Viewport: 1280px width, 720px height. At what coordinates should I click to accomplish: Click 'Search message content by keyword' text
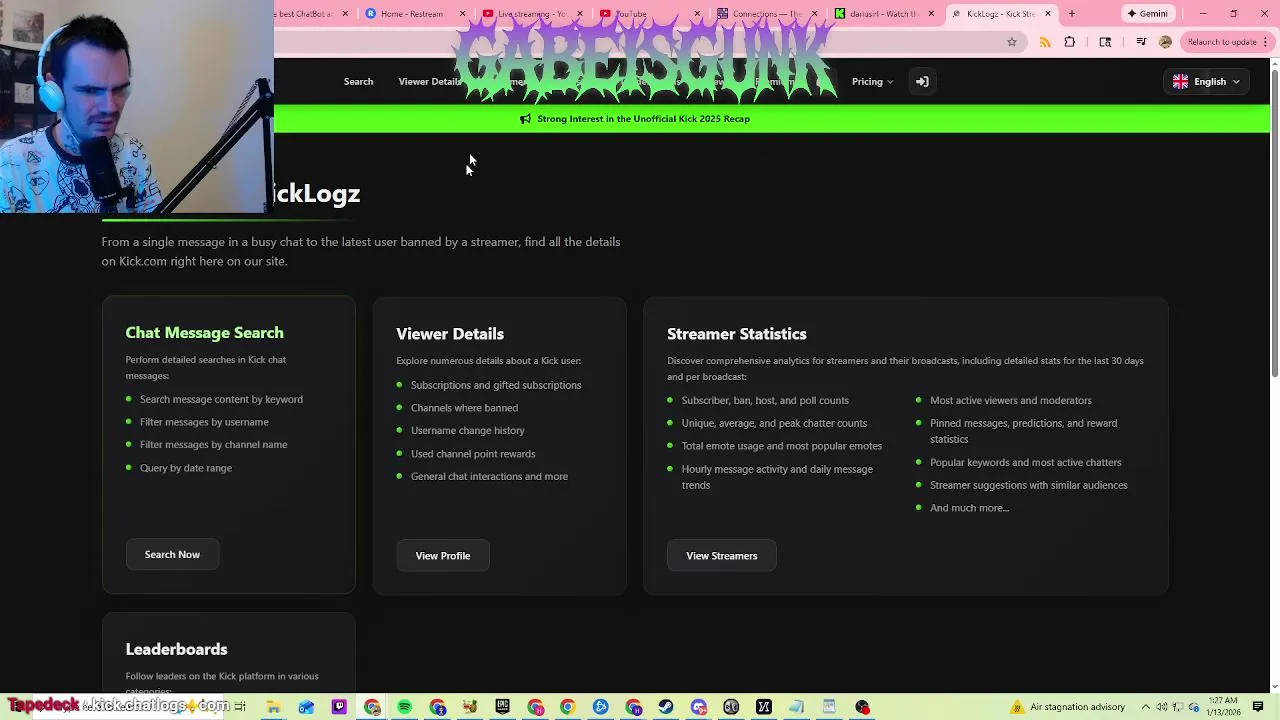point(221,399)
